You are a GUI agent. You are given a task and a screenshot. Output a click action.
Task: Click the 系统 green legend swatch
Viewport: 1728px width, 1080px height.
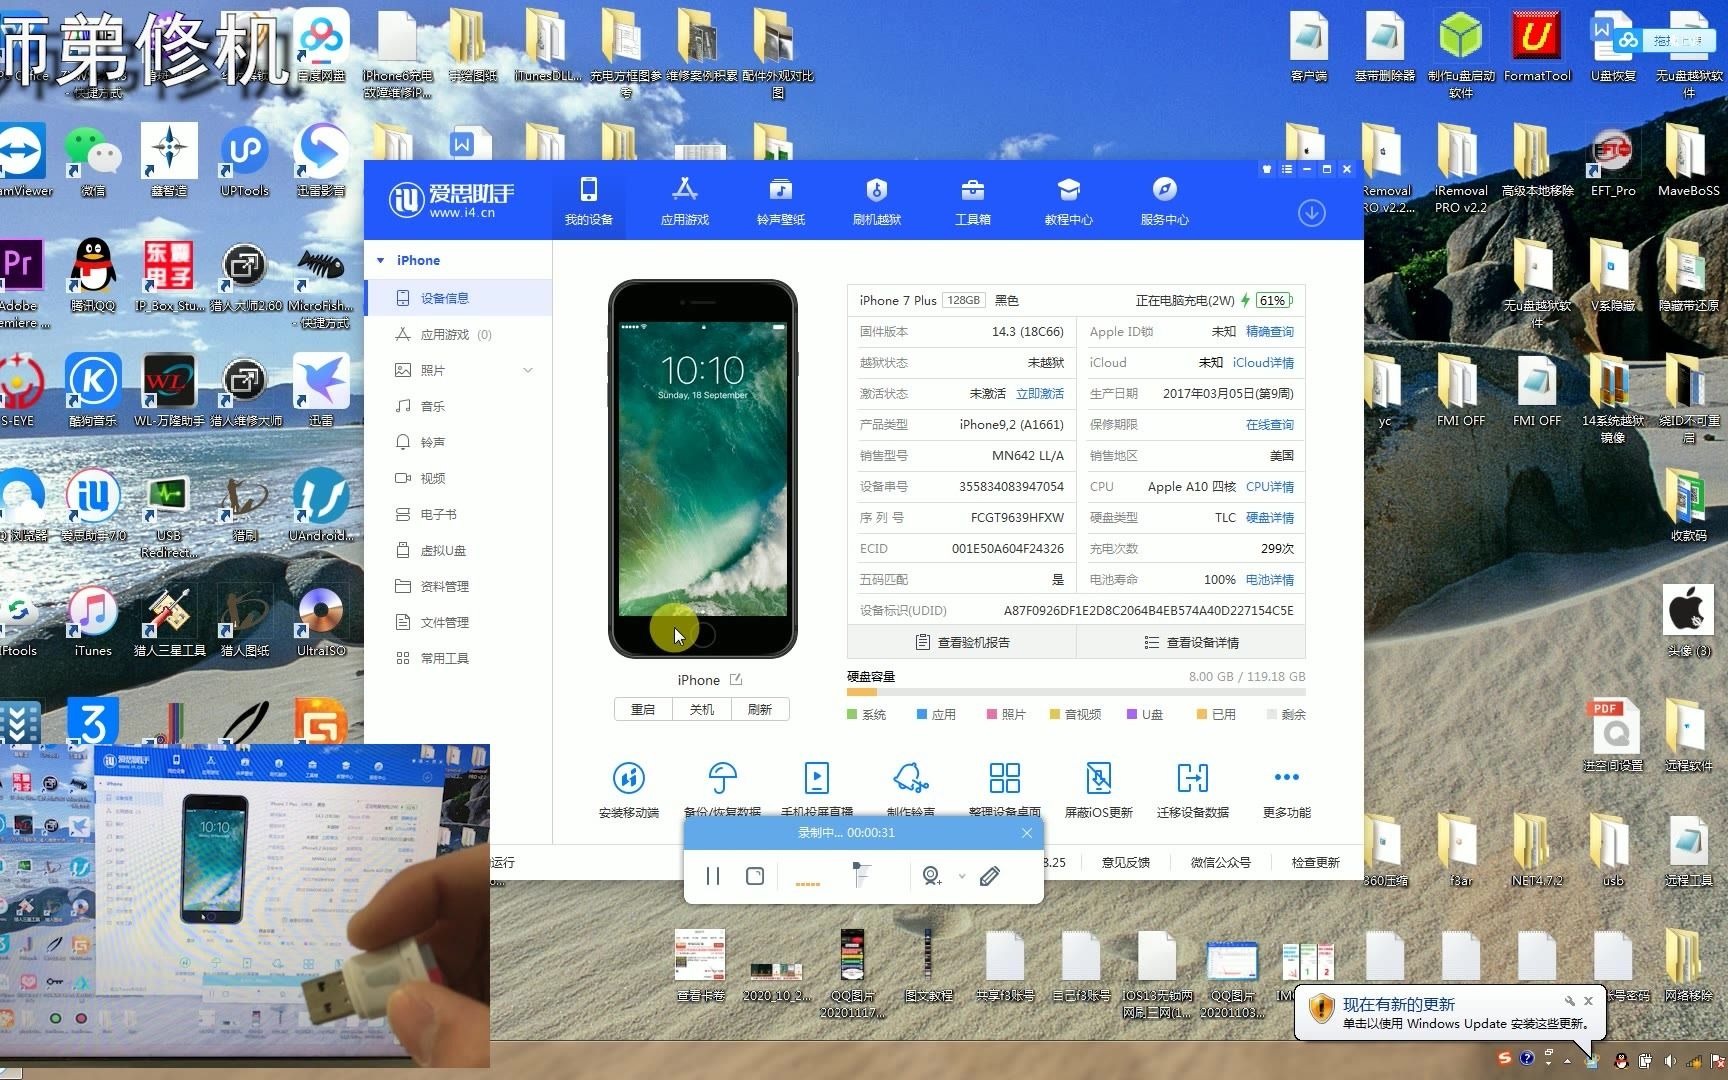pos(852,714)
